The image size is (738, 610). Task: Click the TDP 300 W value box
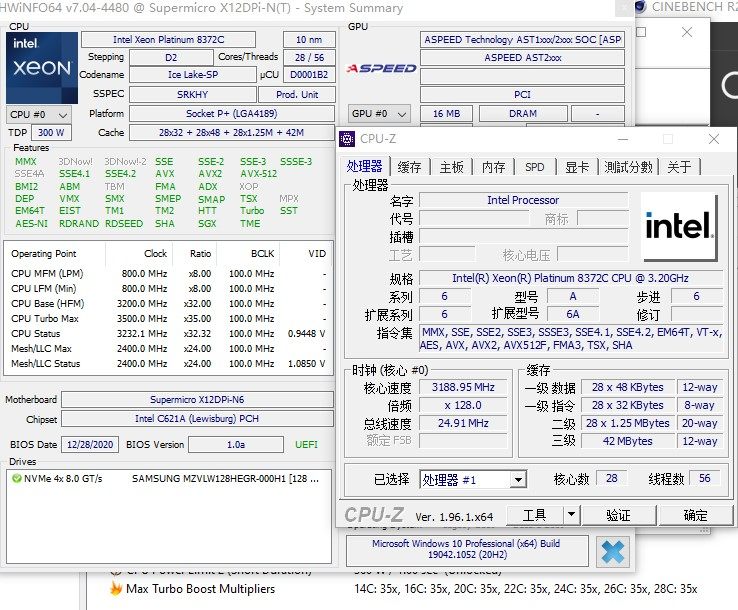[51, 133]
